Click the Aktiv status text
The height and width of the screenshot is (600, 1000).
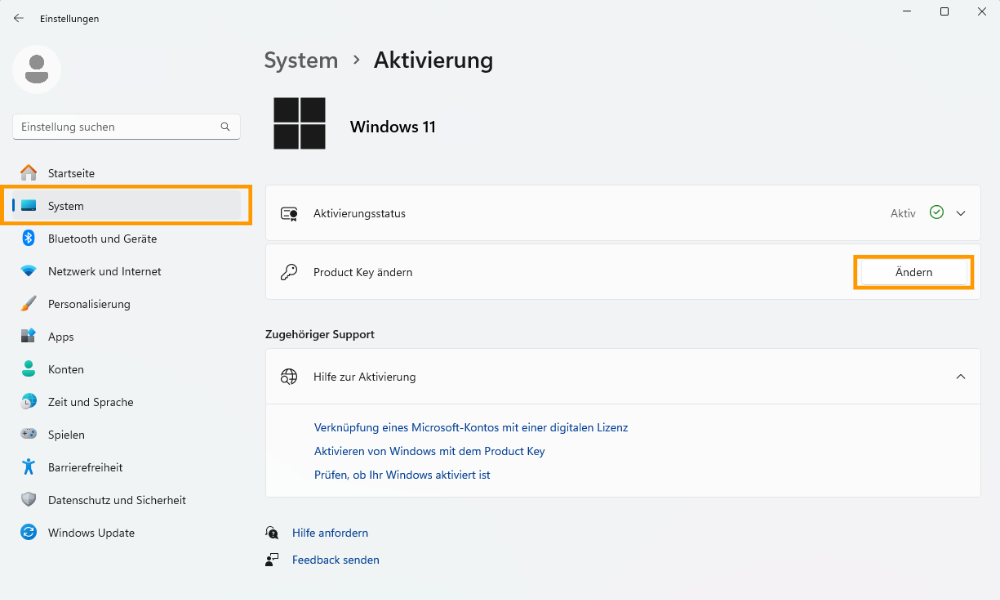pos(903,214)
